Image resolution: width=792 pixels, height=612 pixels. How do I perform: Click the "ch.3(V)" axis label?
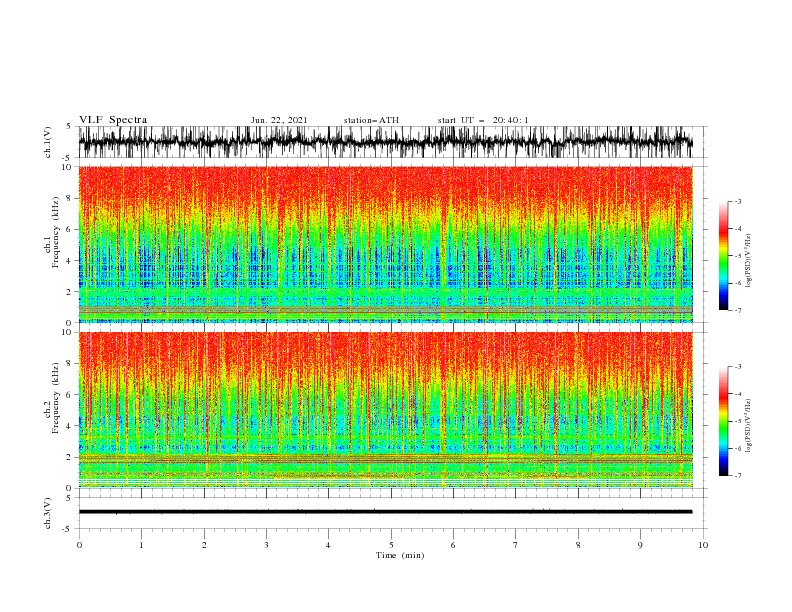(48, 513)
